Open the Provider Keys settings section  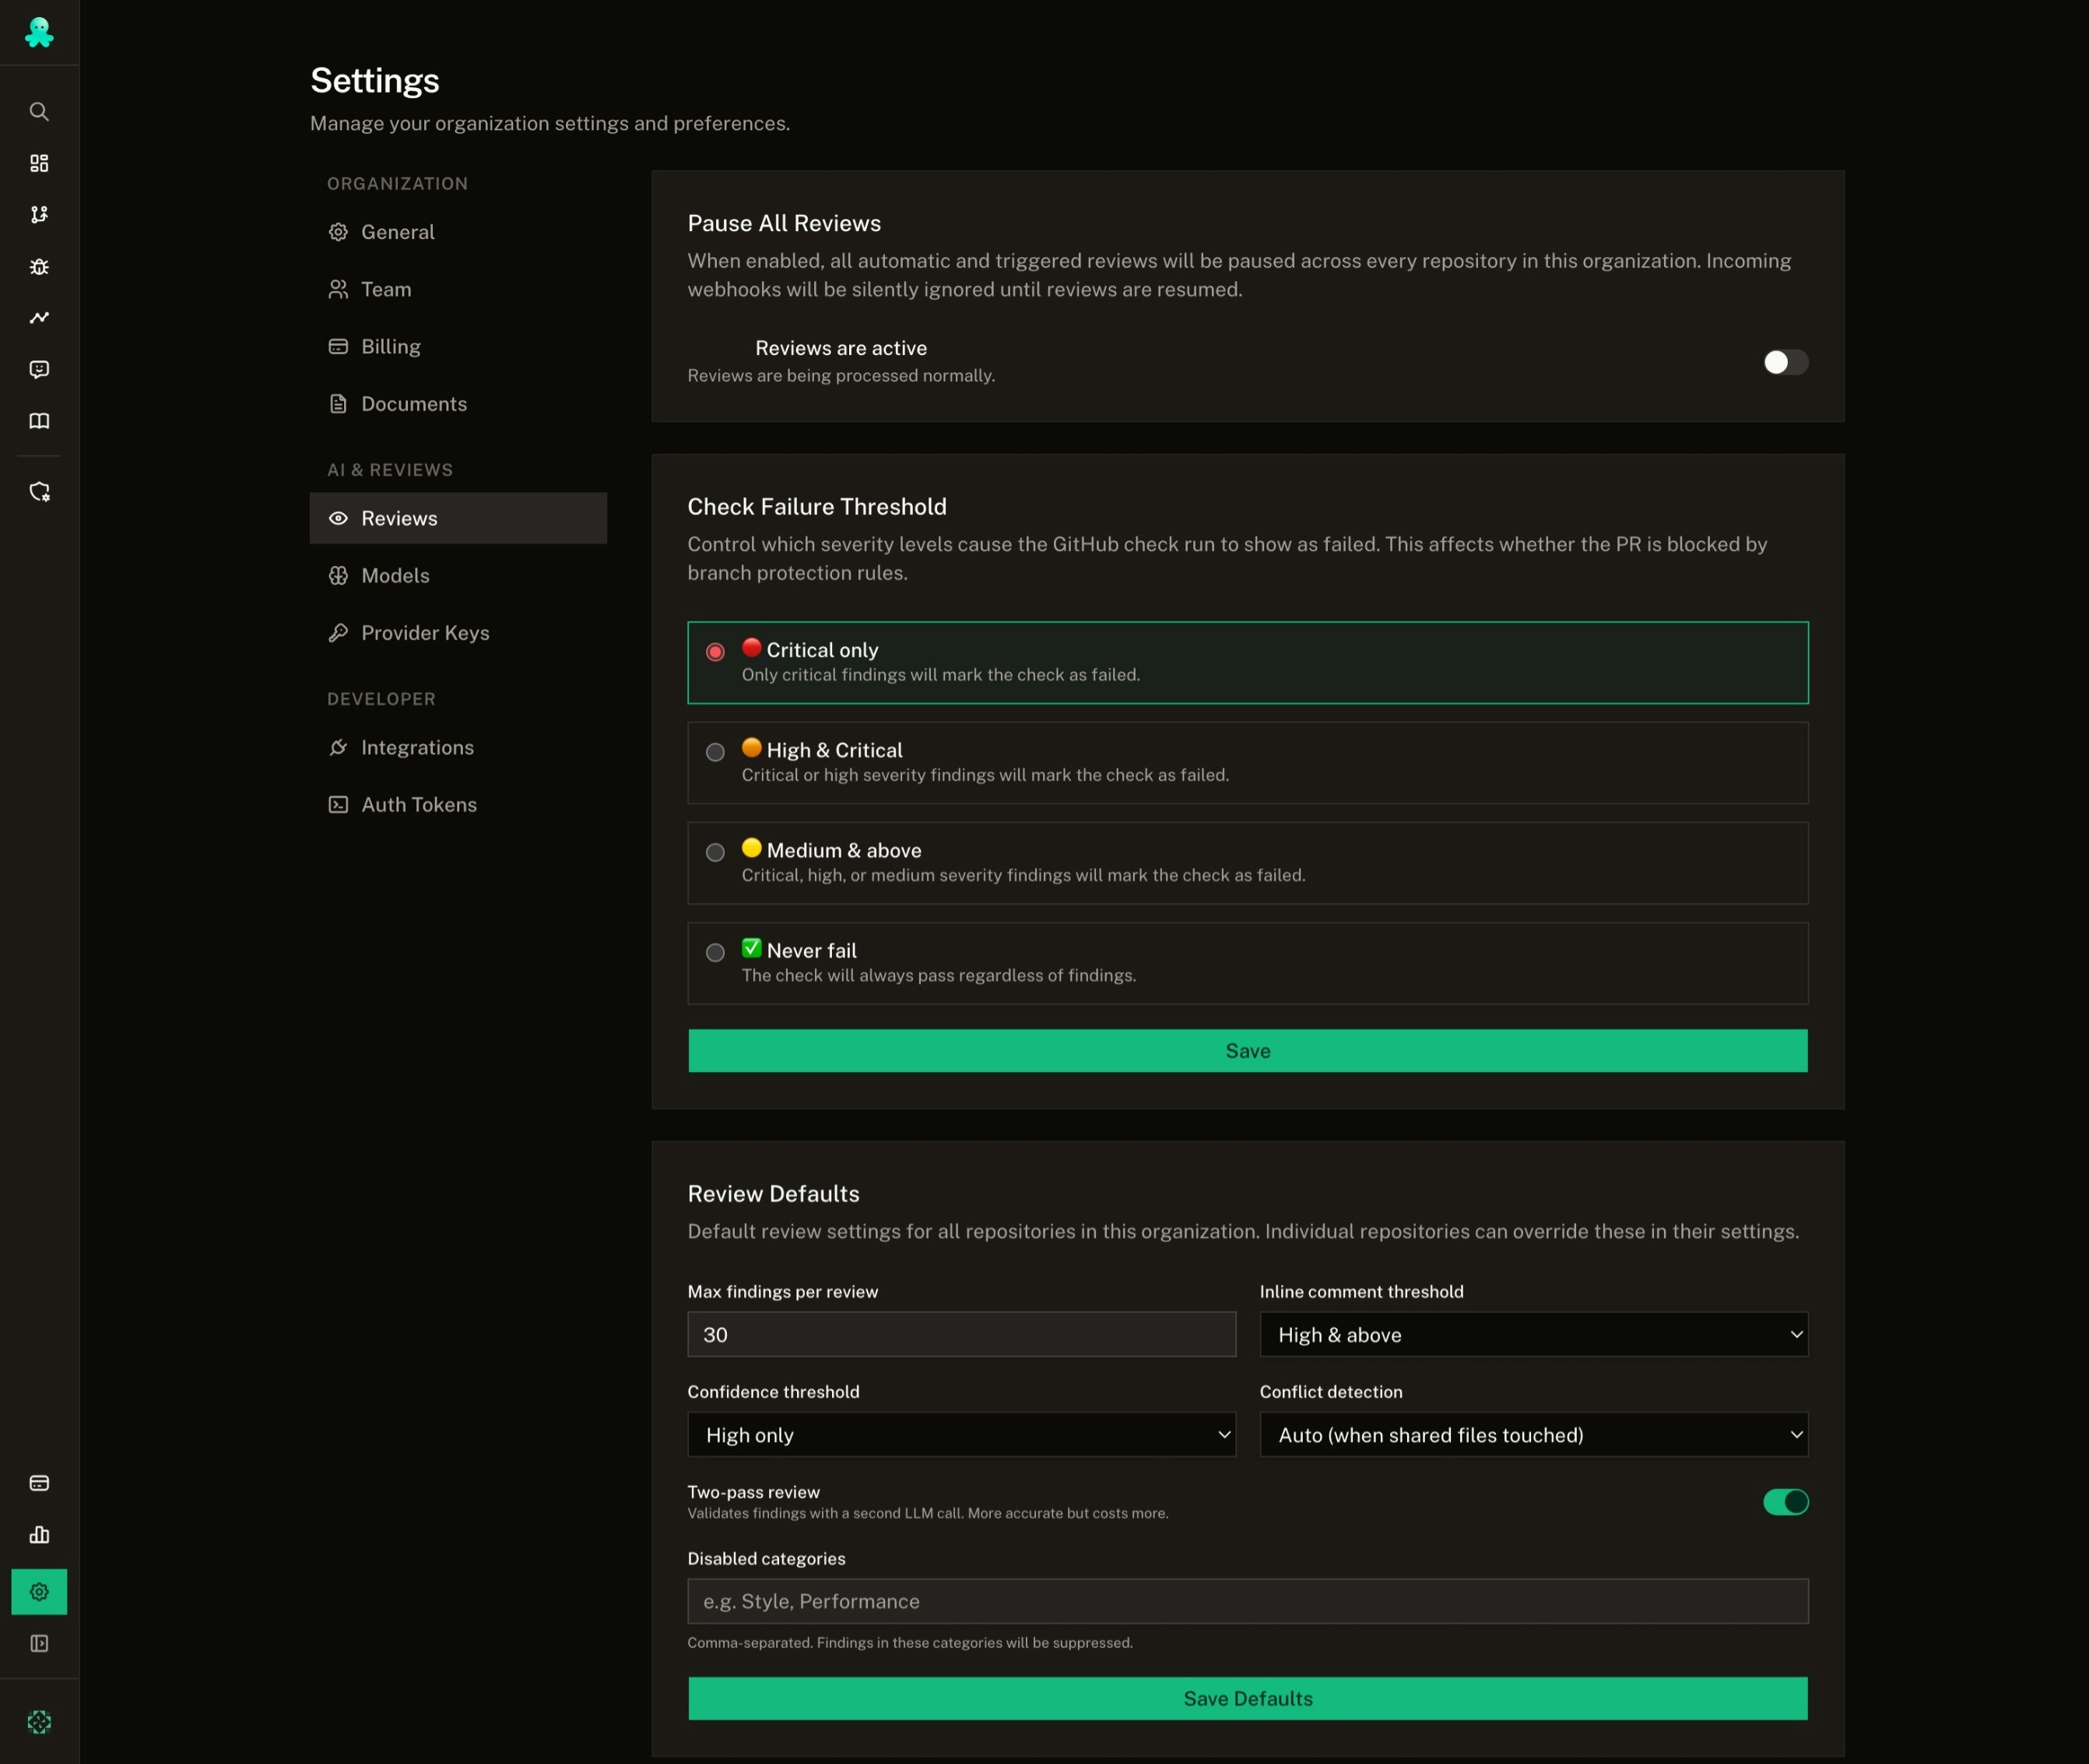click(424, 632)
